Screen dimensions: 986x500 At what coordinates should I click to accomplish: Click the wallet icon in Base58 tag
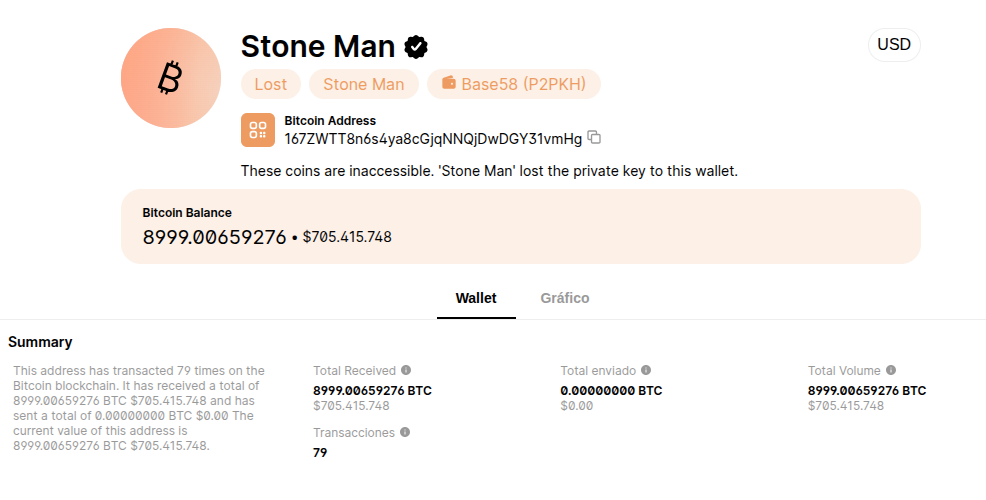[x=448, y=82]
